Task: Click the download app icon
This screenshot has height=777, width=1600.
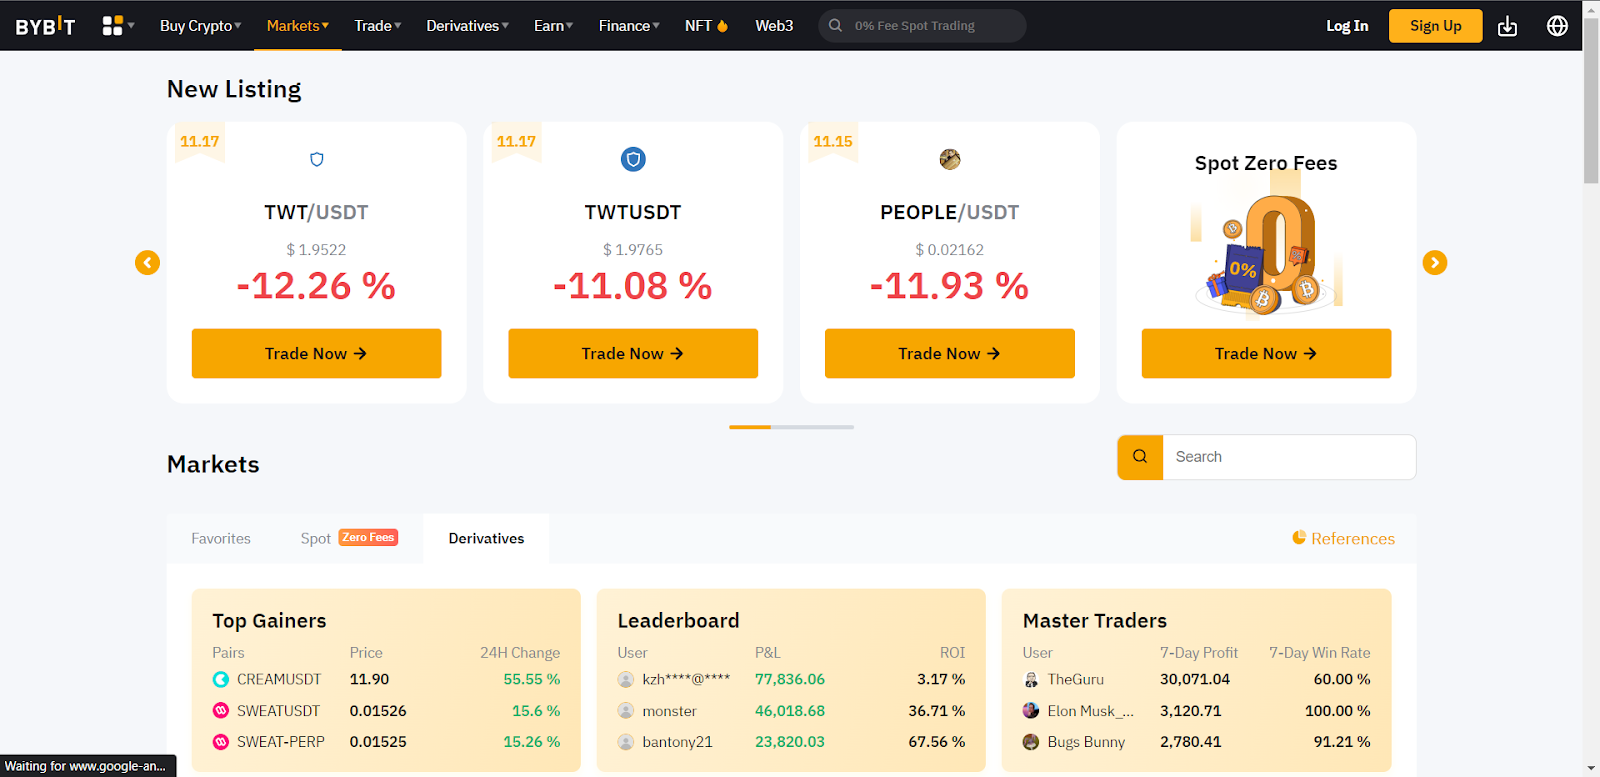Action: pos(1507,26)
